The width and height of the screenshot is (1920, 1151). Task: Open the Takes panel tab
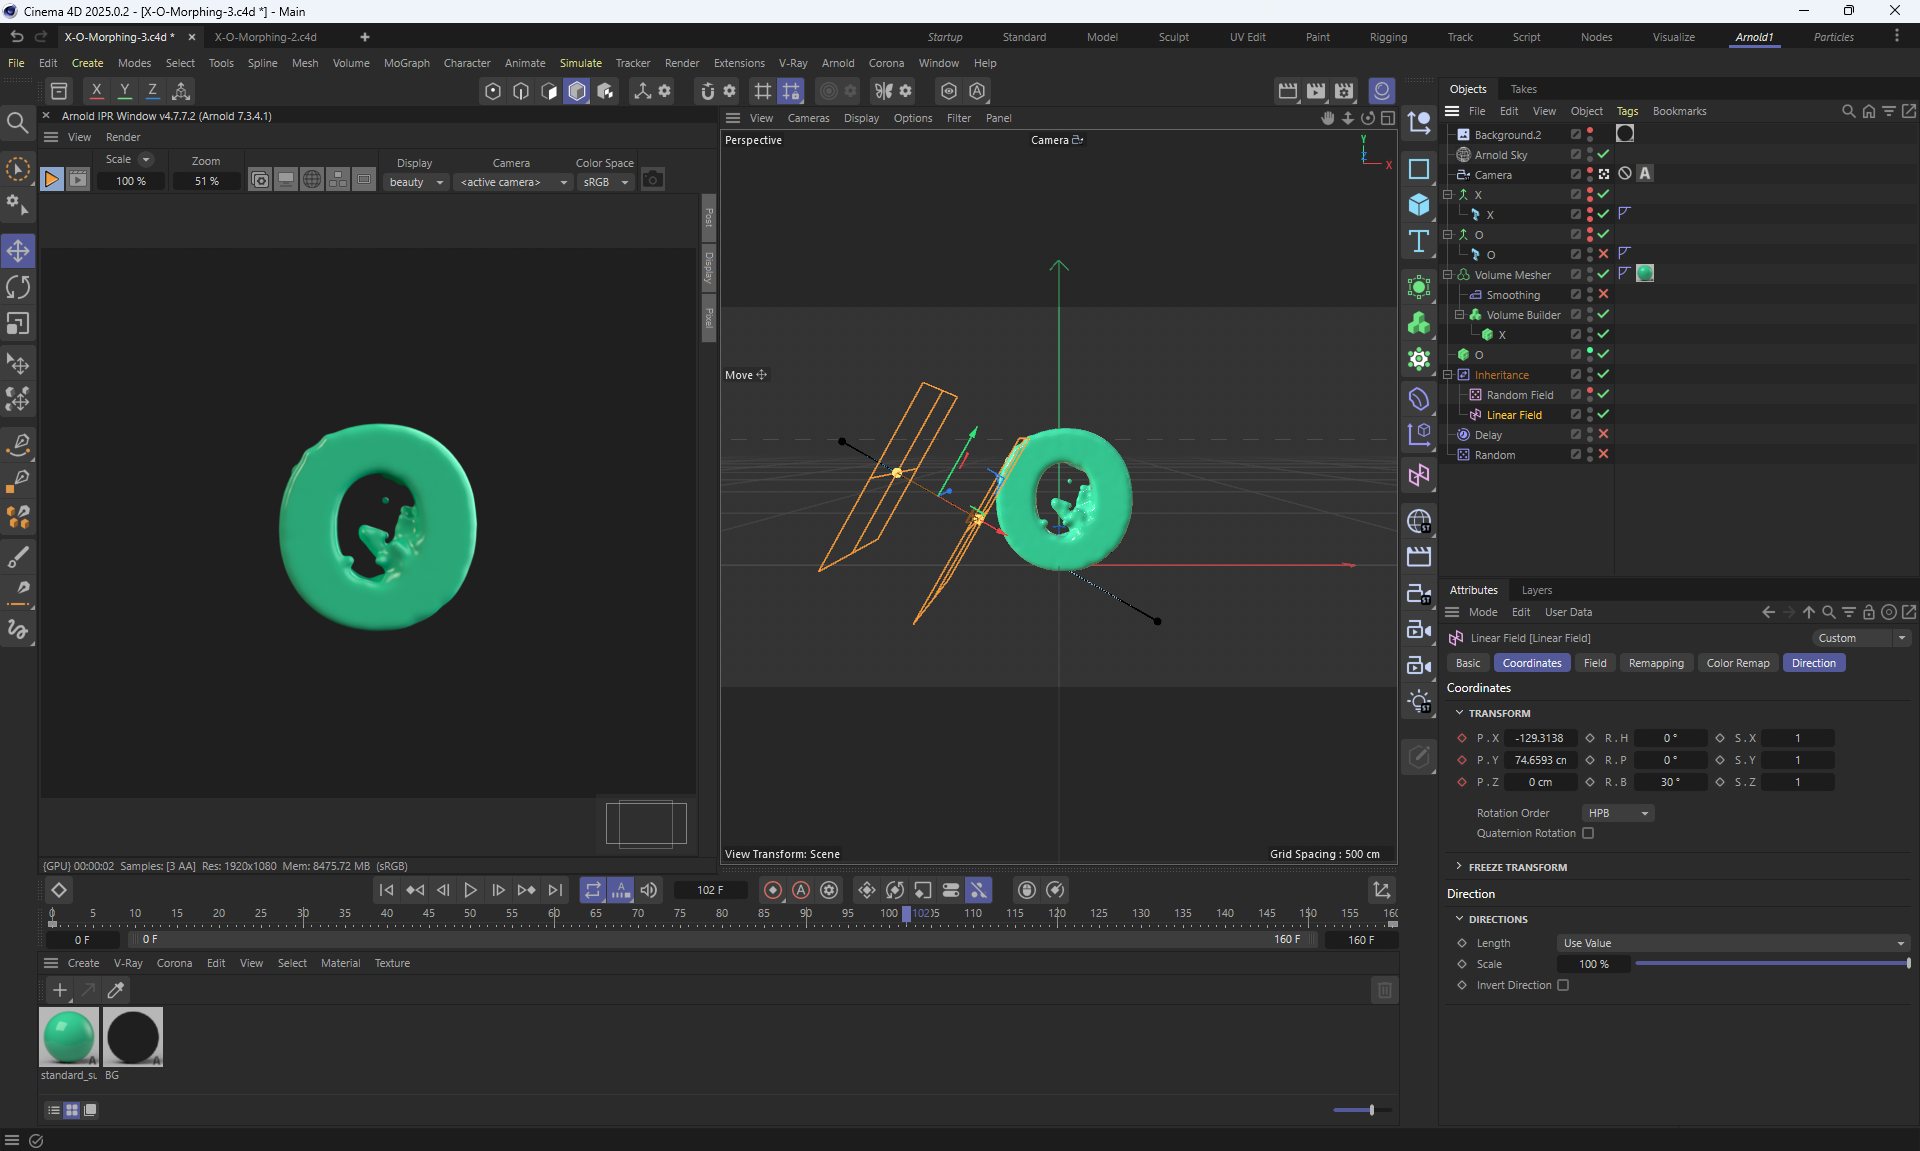1523,89
